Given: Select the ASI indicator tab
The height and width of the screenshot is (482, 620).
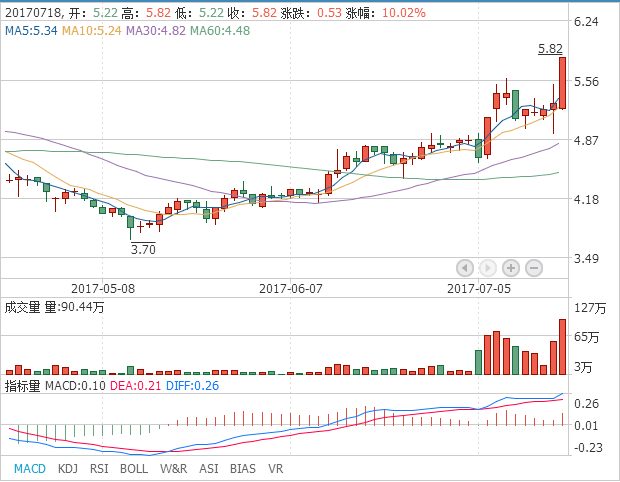Looking at the screenshot, I should click(208, 469).
